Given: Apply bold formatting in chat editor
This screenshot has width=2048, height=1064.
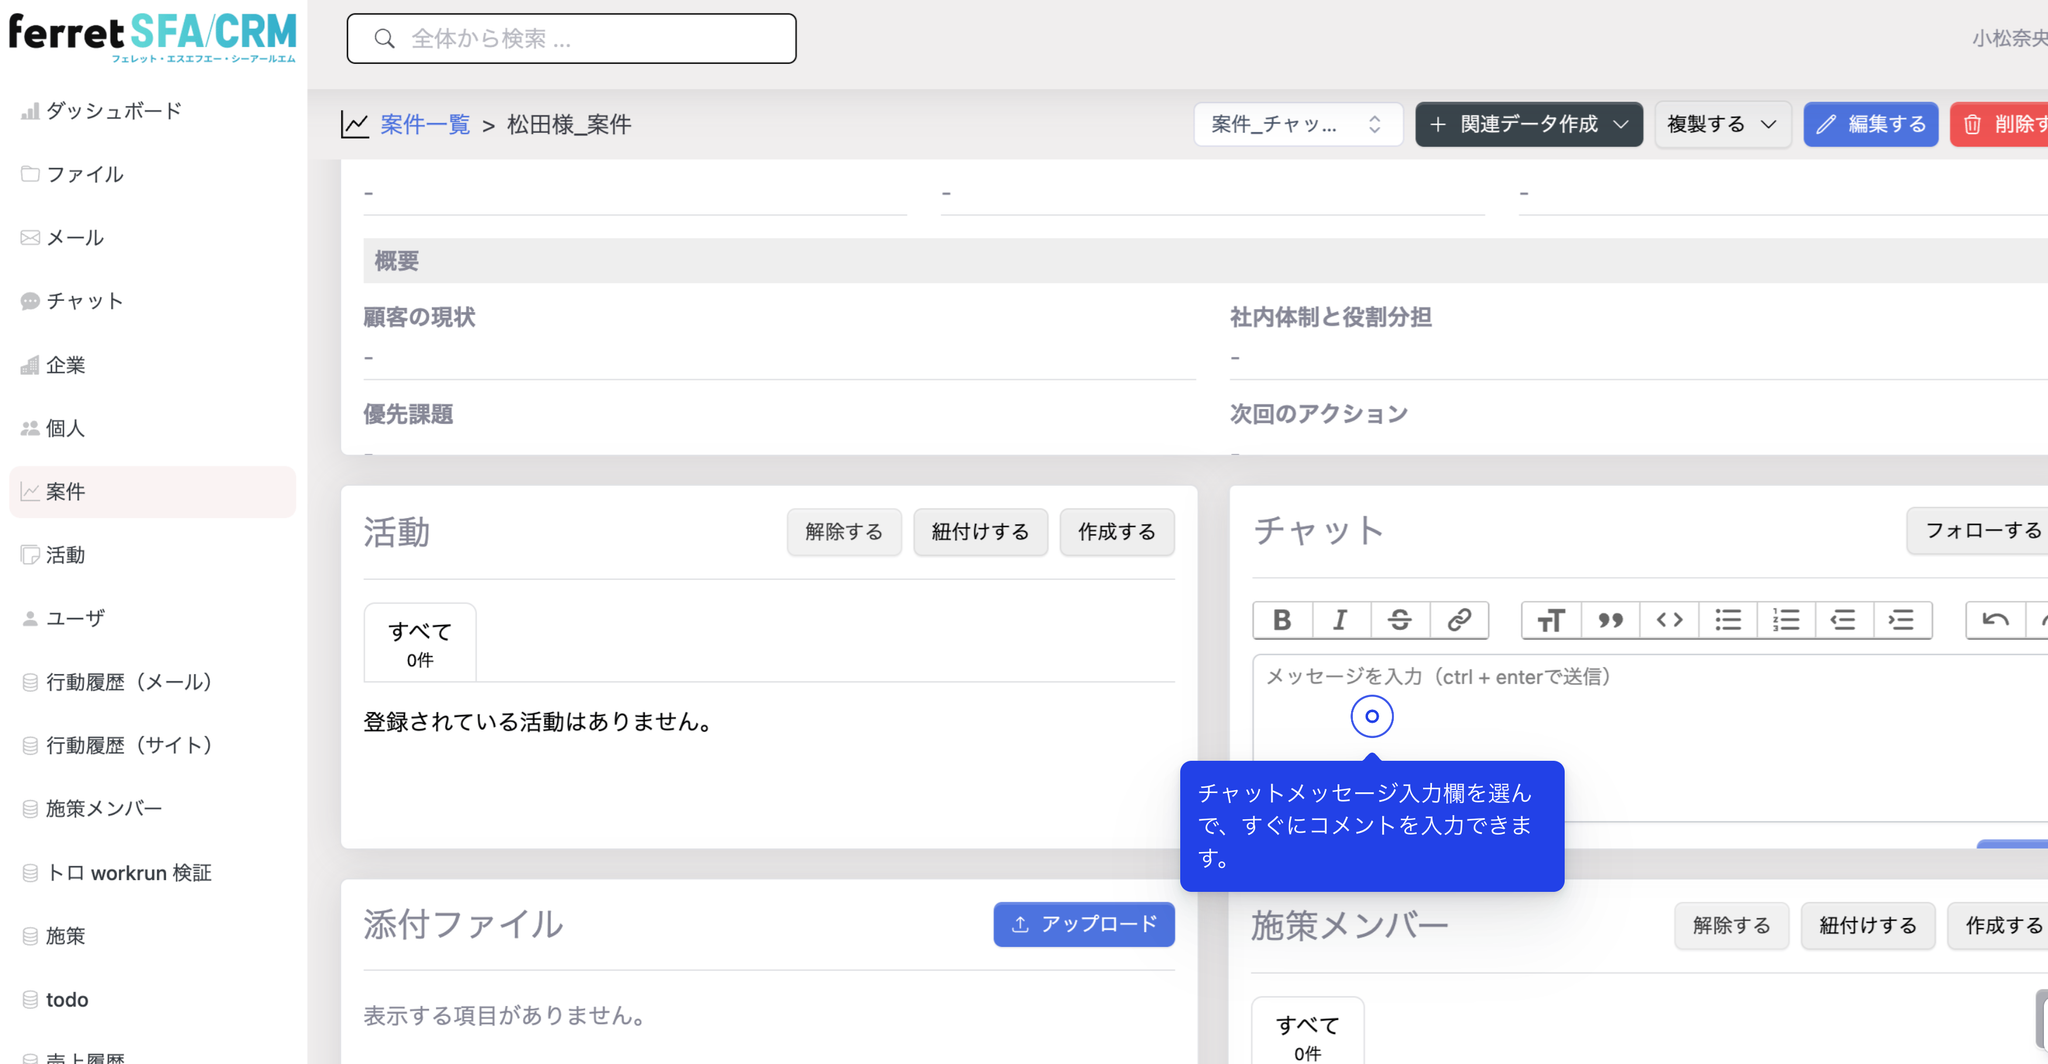Looking at the screenshot, I should click(x=1282, y=620).
